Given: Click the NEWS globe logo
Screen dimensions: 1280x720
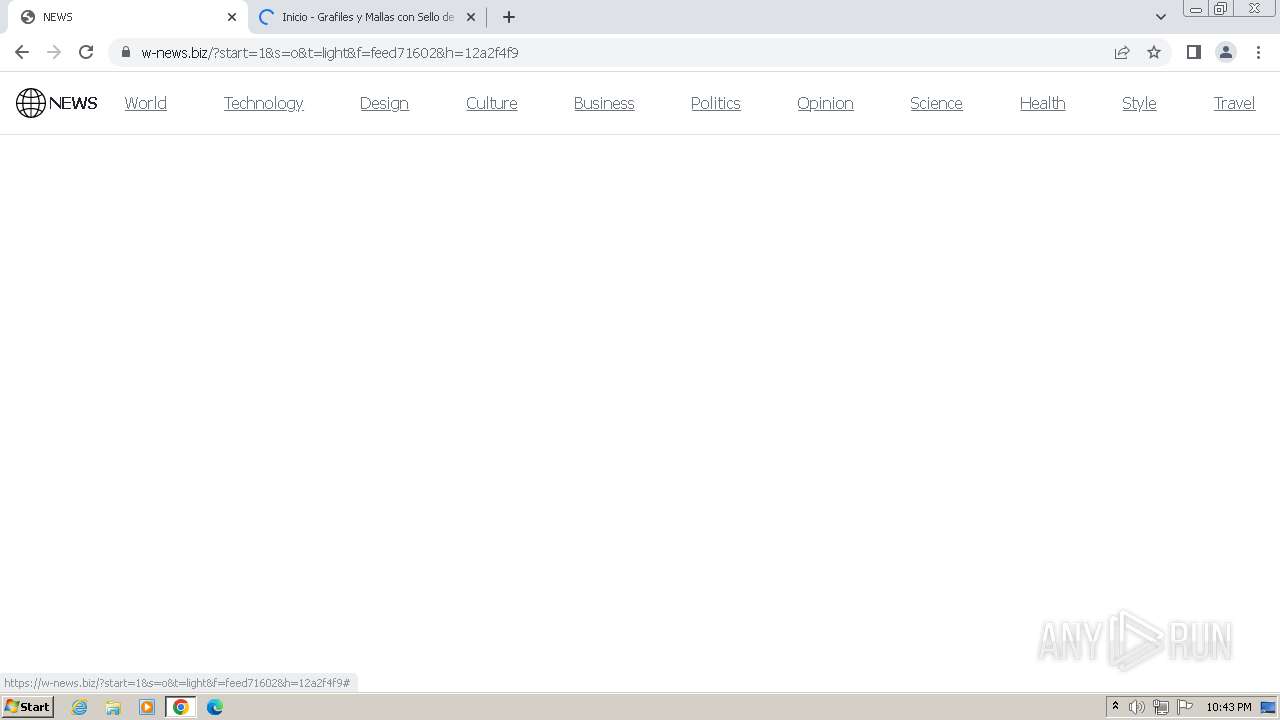Looking at the screenshot, I should point(57,103).
